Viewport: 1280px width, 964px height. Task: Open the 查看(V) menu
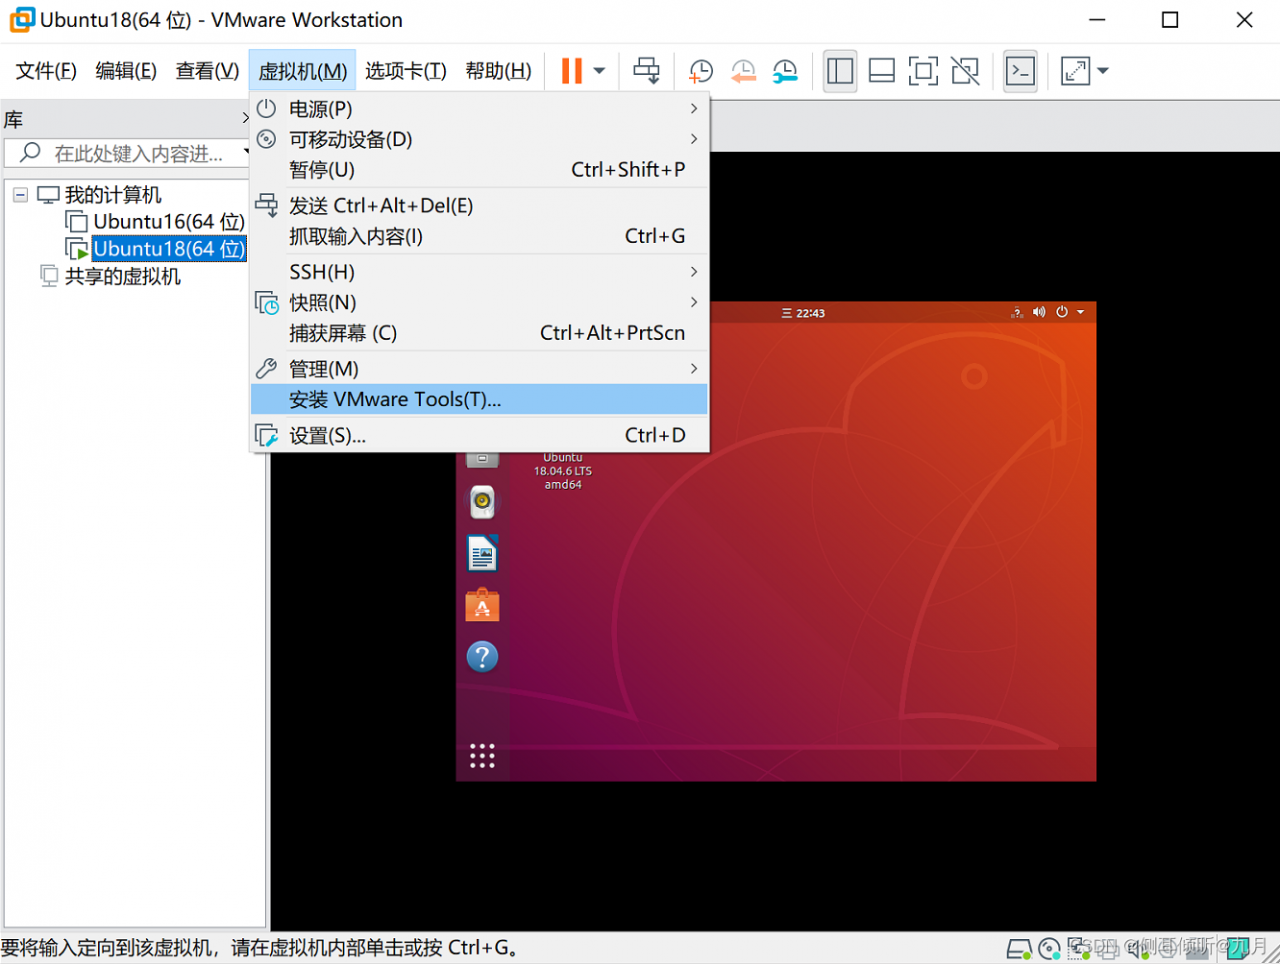coord(207,71)
